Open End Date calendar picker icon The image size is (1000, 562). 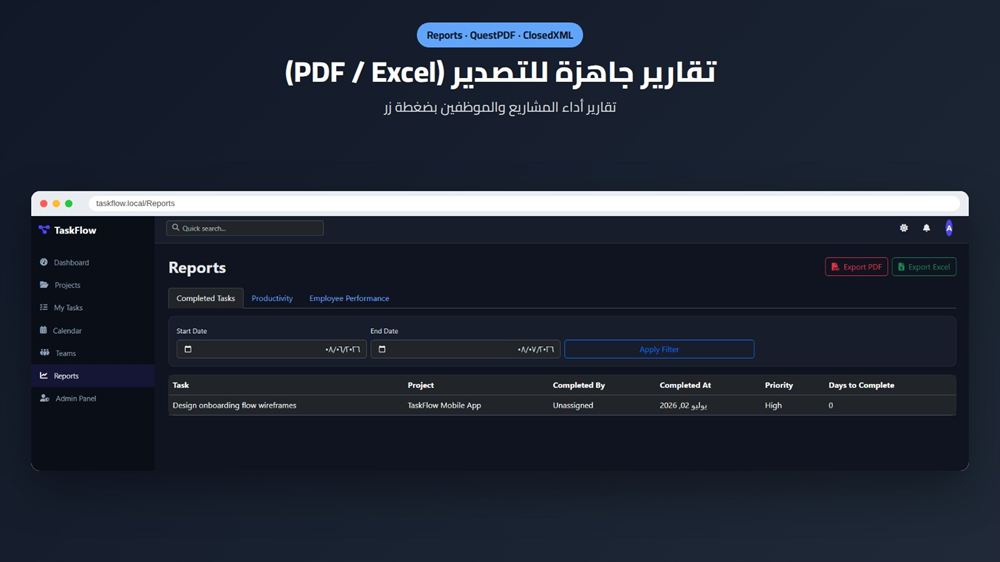click(382, 349)
